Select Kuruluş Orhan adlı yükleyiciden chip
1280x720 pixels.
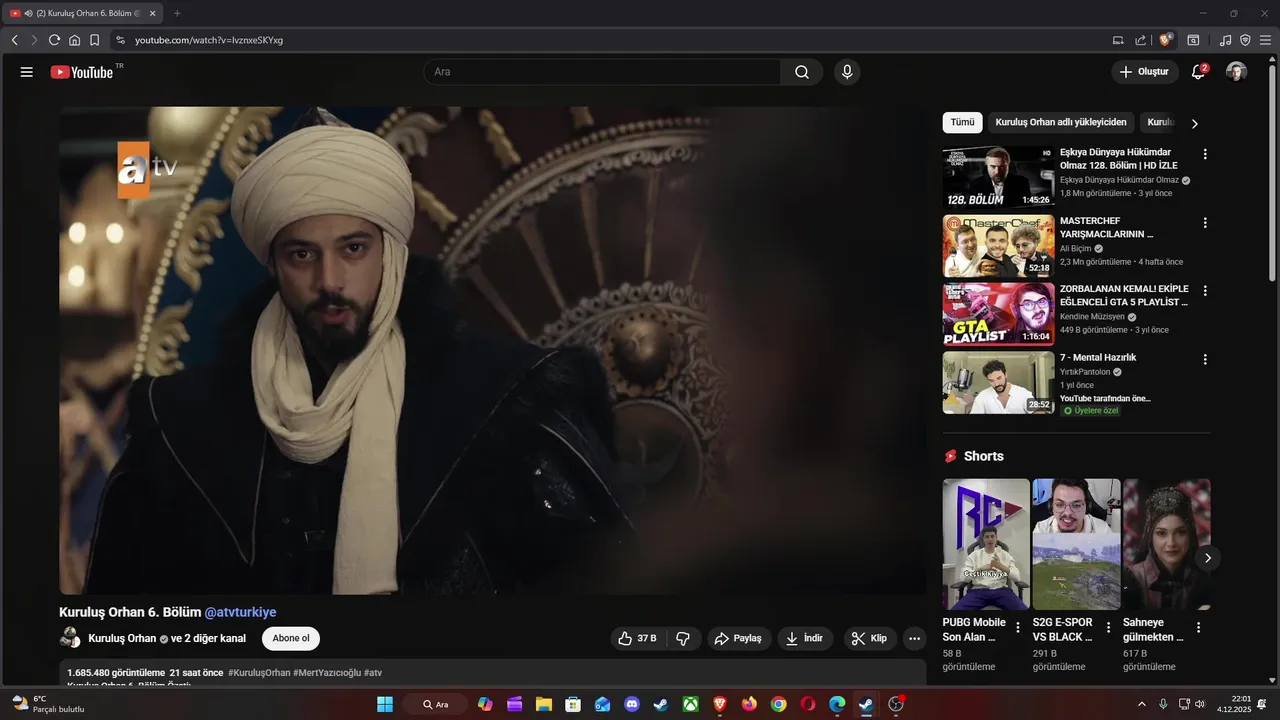pyautogui.click(x=1061, y=122)
